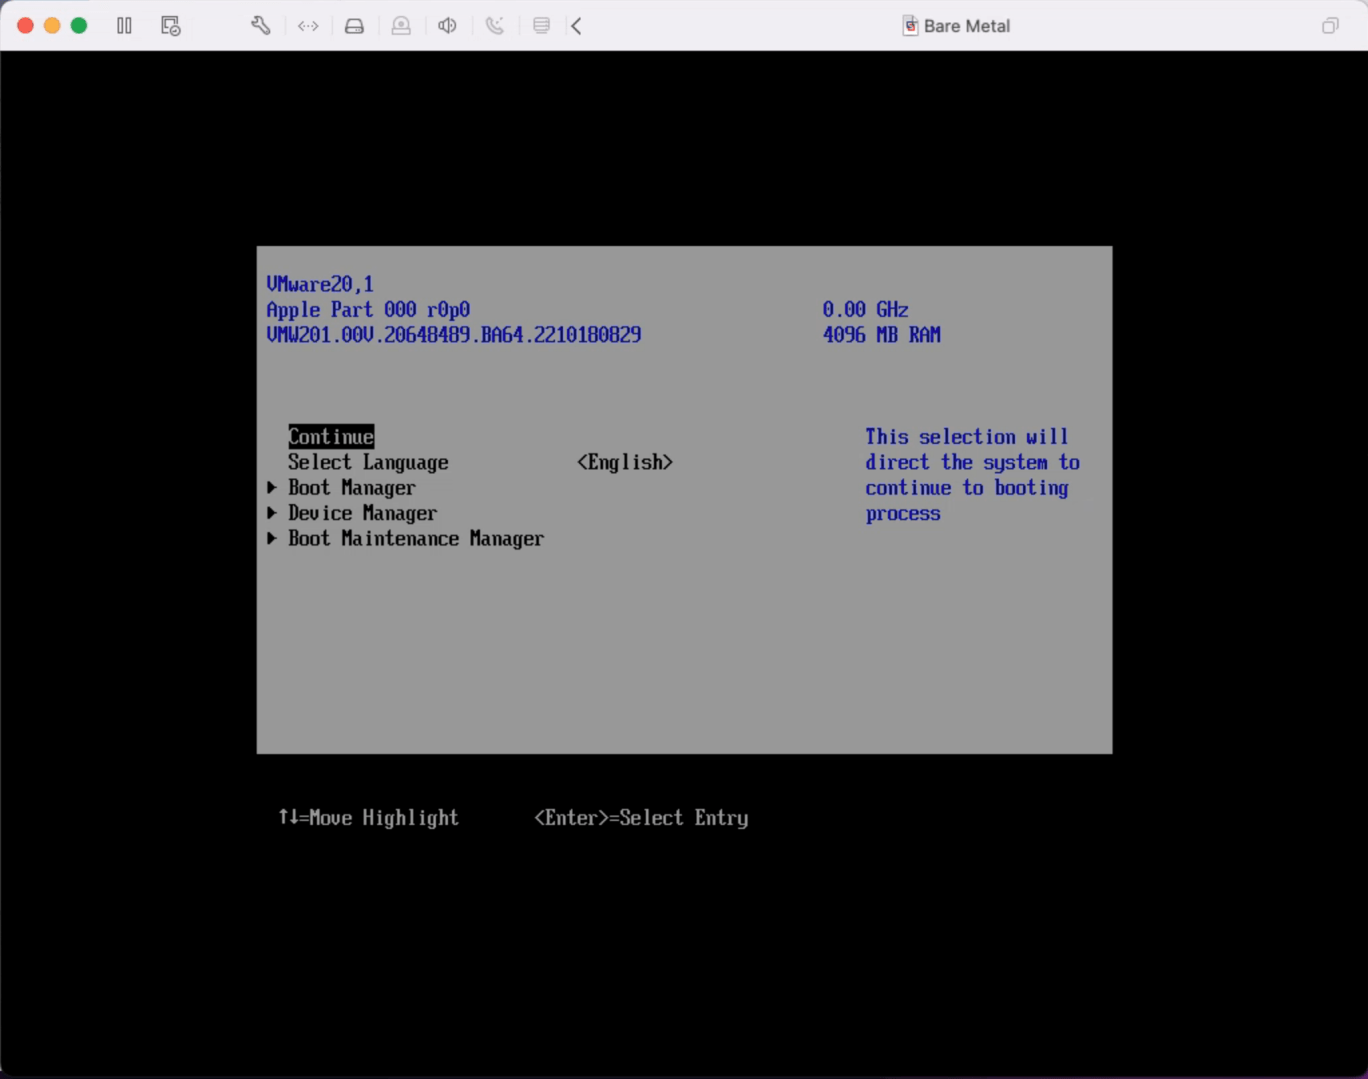Click the Bare Metal window title

(x=966, y=26)
